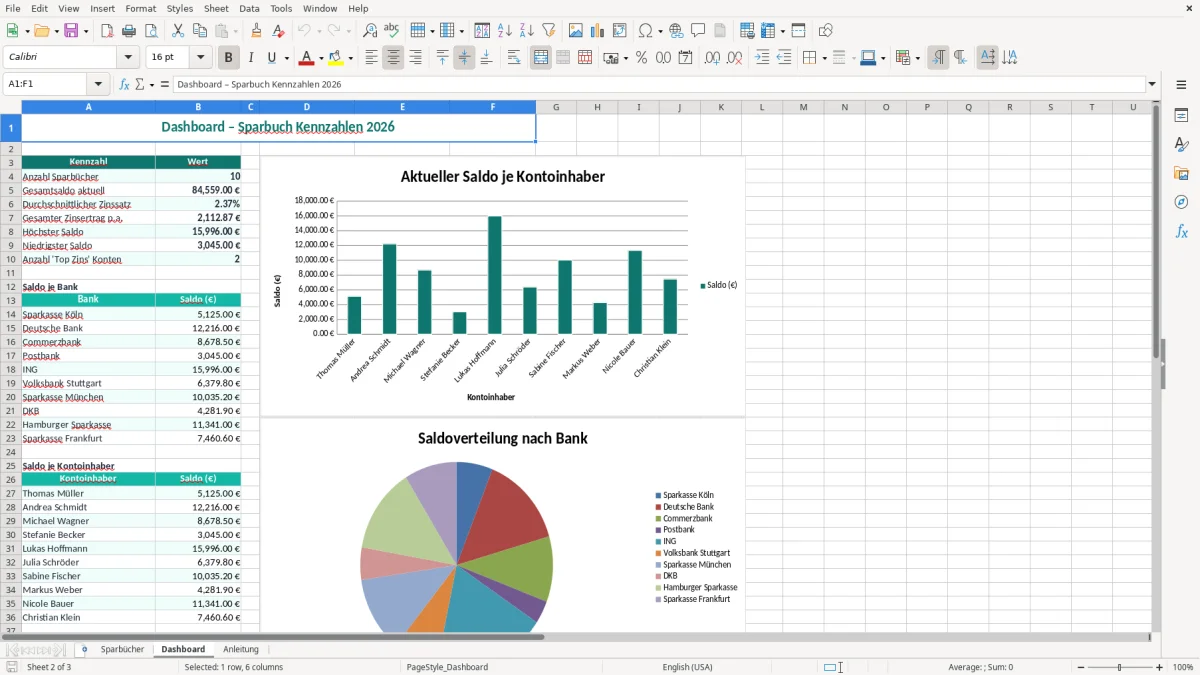Click zoom in plus button
This screenshot has width=1200, height=675.
[1159, 667]
